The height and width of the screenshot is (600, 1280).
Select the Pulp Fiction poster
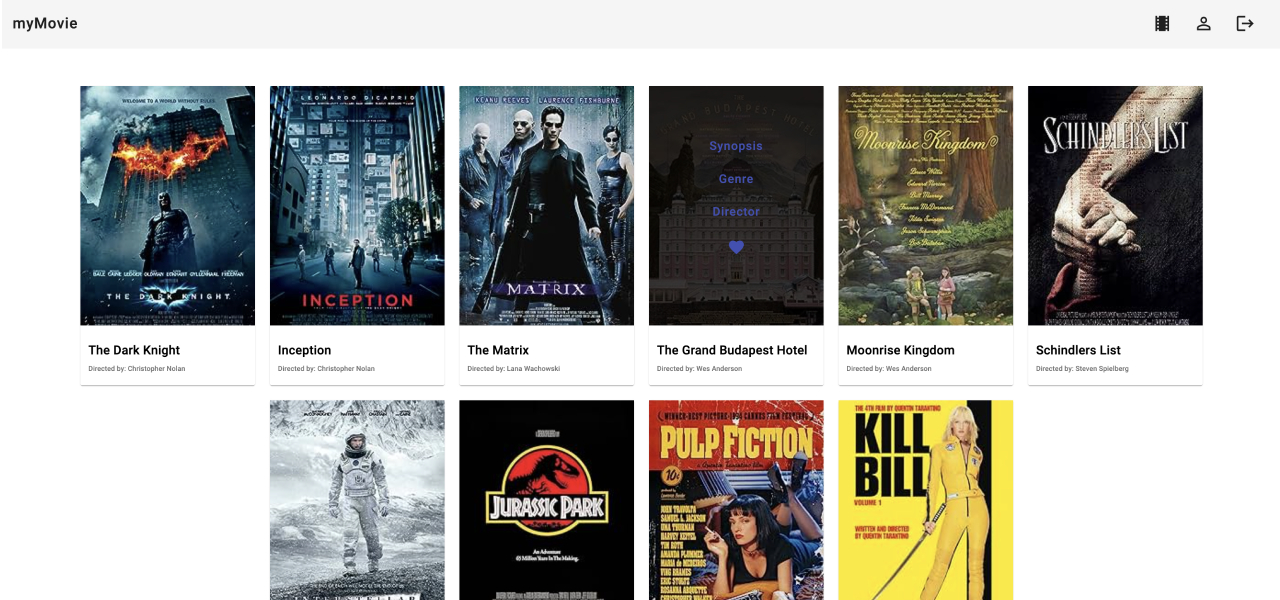click(736, 500)
